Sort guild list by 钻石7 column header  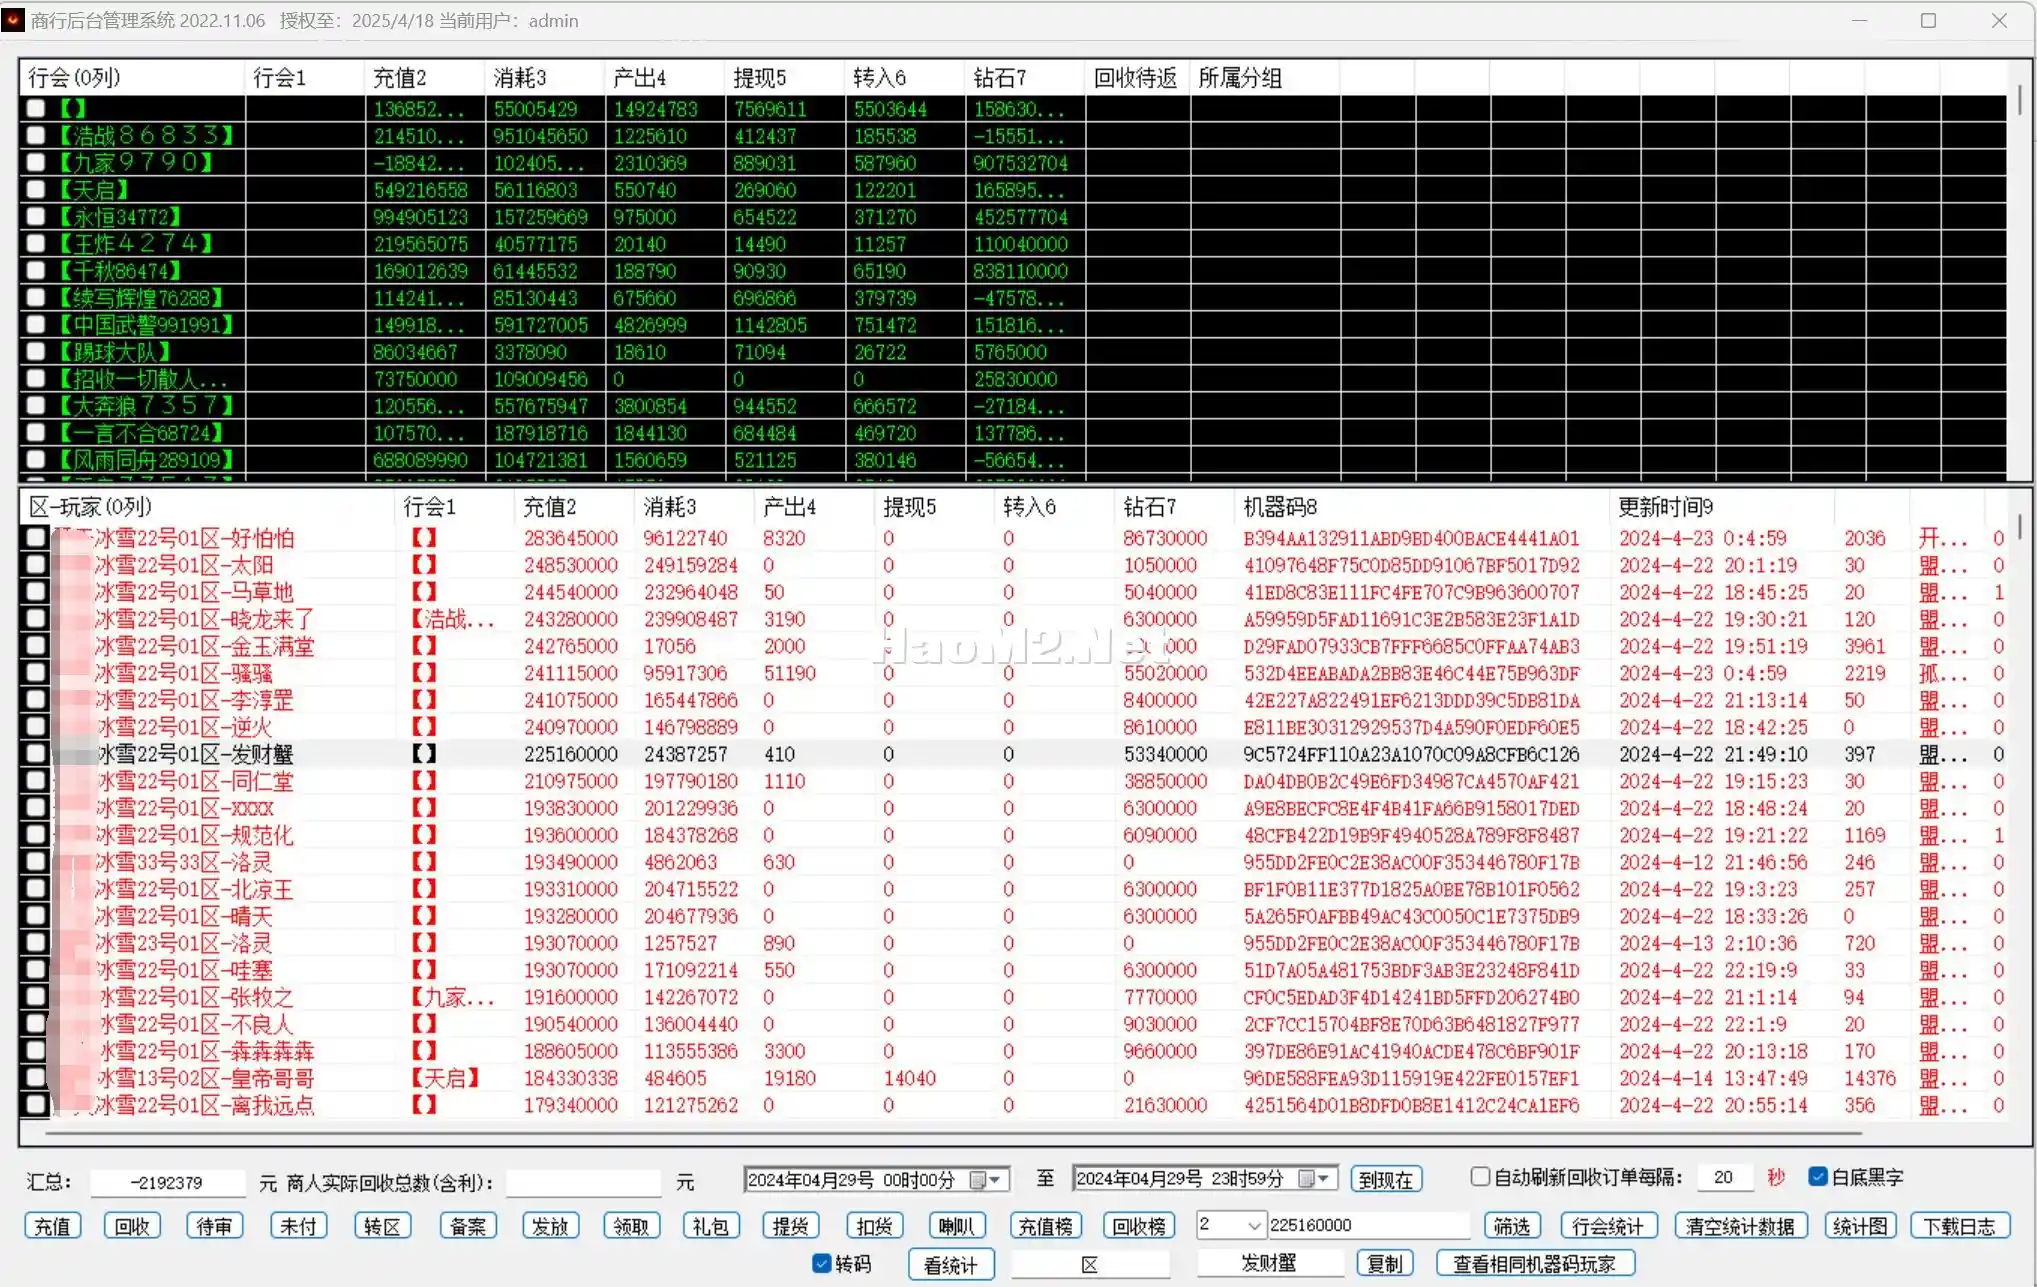[x=1024, y=77]
